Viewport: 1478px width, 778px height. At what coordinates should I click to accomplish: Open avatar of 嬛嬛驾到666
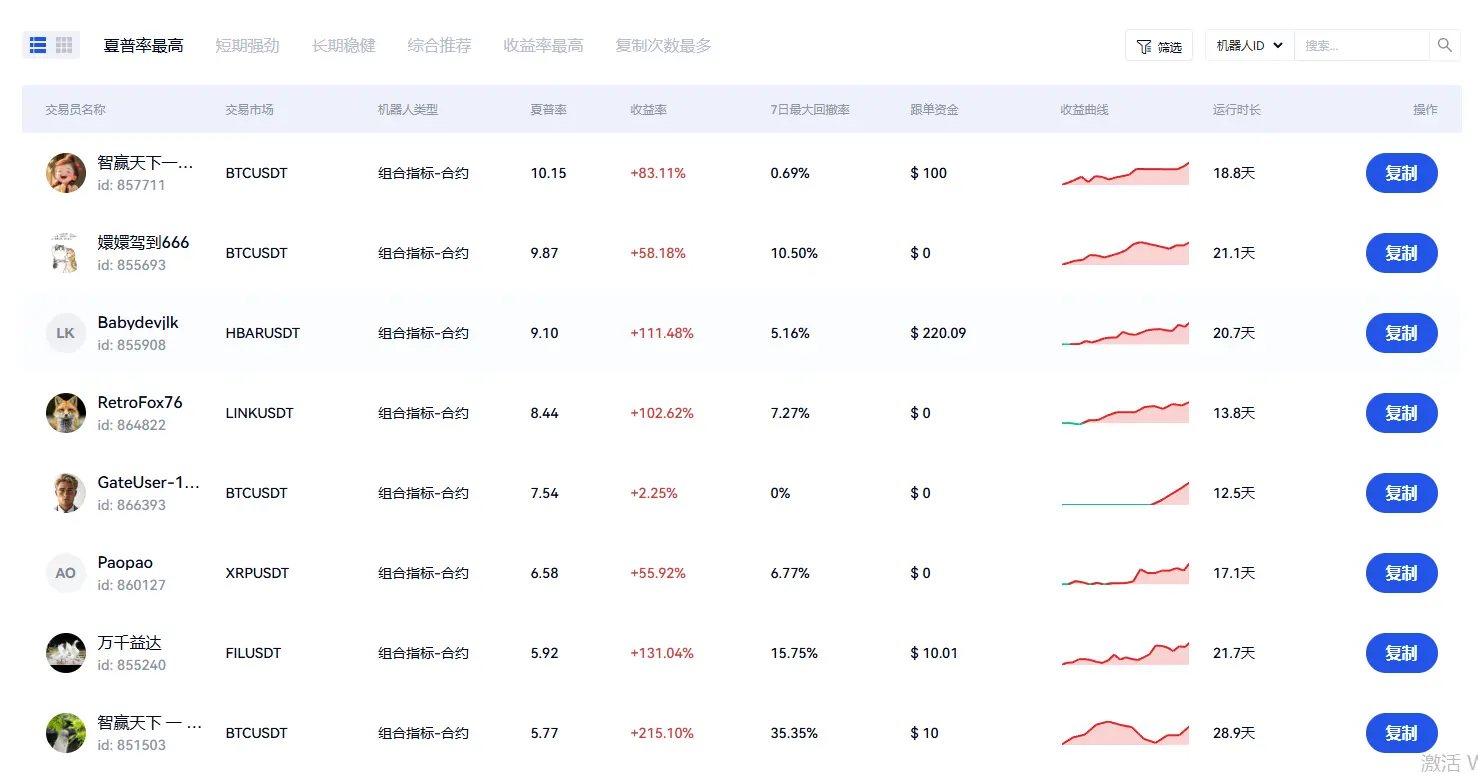(66, 253)
